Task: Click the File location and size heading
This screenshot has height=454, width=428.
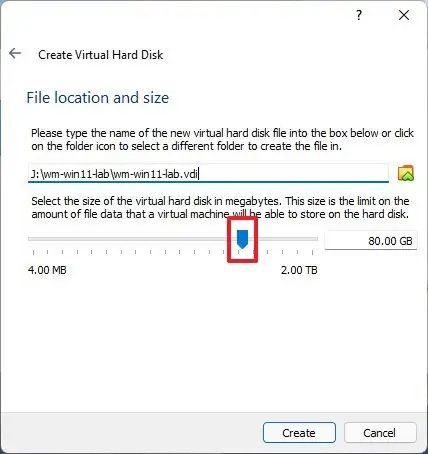Action: [x=98, y=98]
